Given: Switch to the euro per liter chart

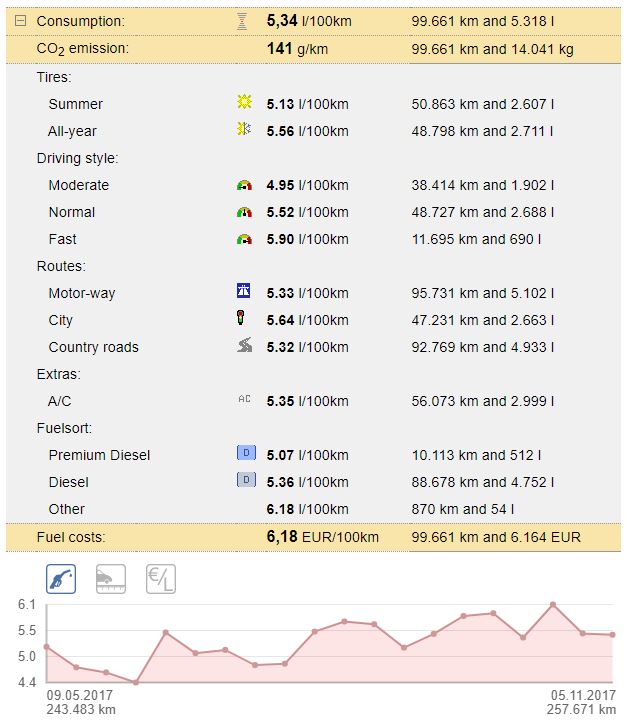Looking at the screenshot, I should [161, 579].
